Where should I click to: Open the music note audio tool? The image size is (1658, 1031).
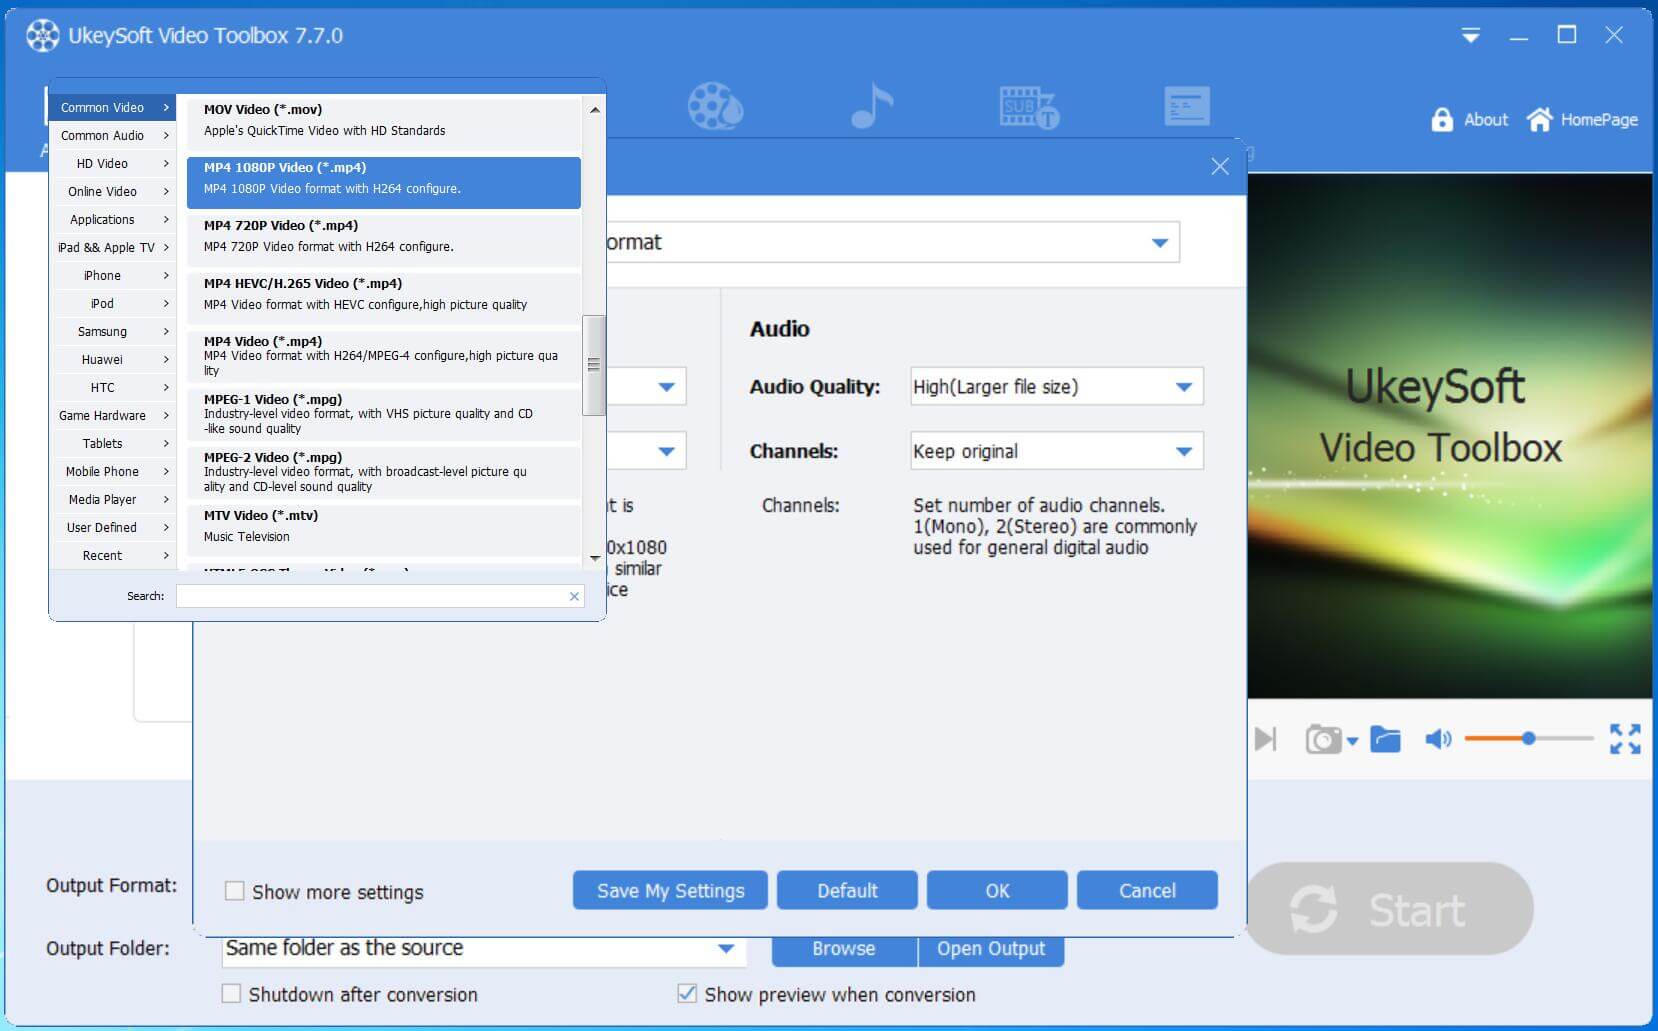(x=872, y=106)
